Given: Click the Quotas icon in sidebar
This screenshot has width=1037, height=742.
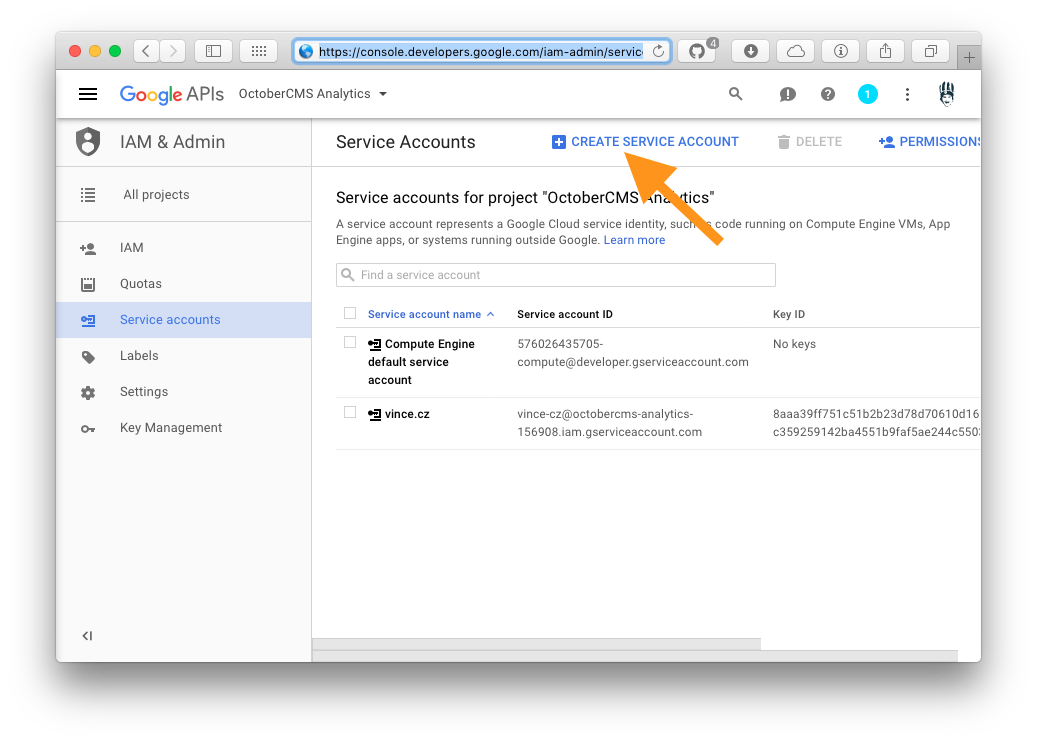Looking at the screenshot, I should [88, 284].
